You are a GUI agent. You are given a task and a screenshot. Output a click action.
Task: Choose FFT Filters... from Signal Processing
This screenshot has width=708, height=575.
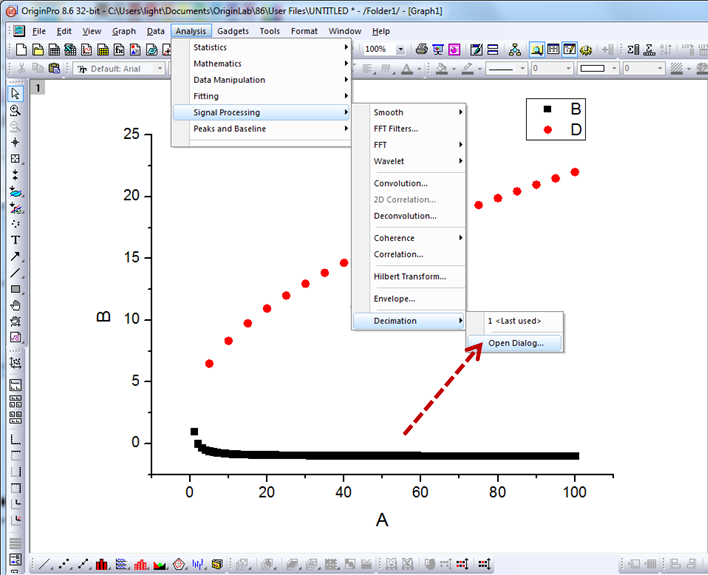pos(396,129)
